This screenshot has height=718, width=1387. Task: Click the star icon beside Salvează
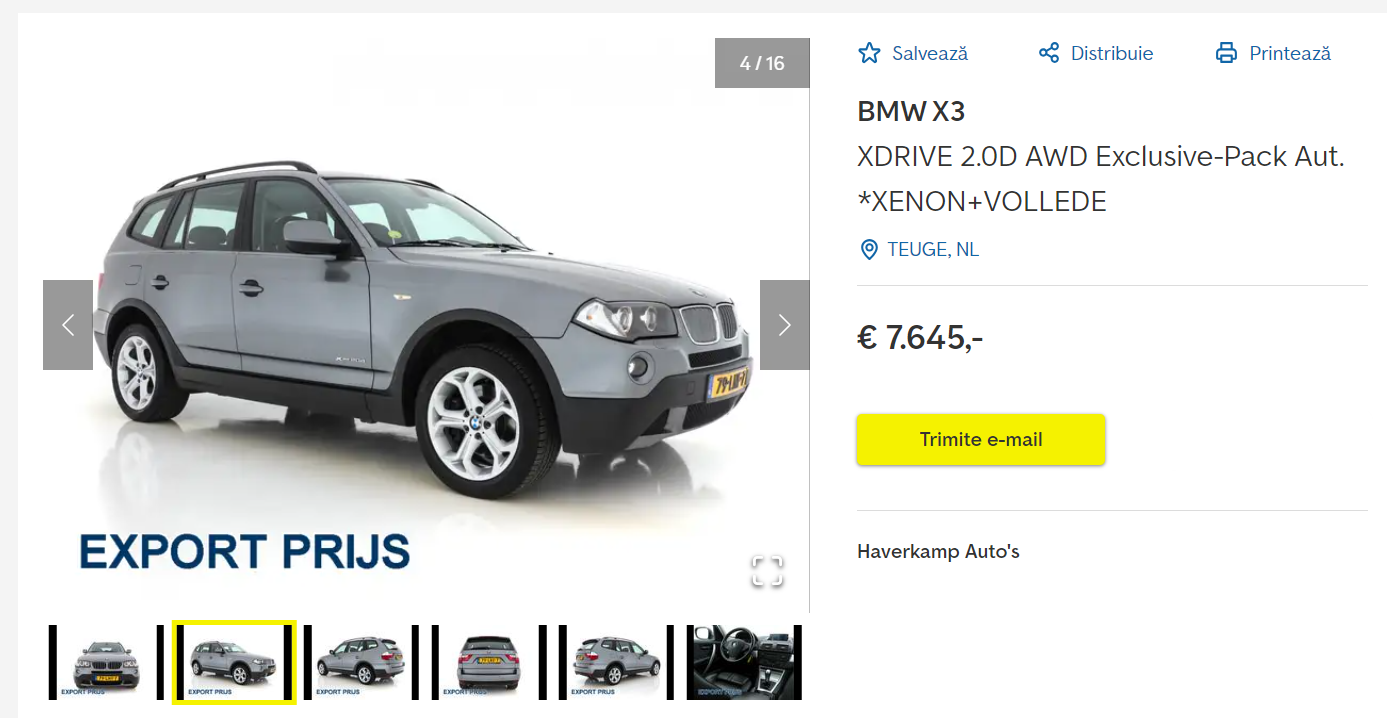click(869, 53)
